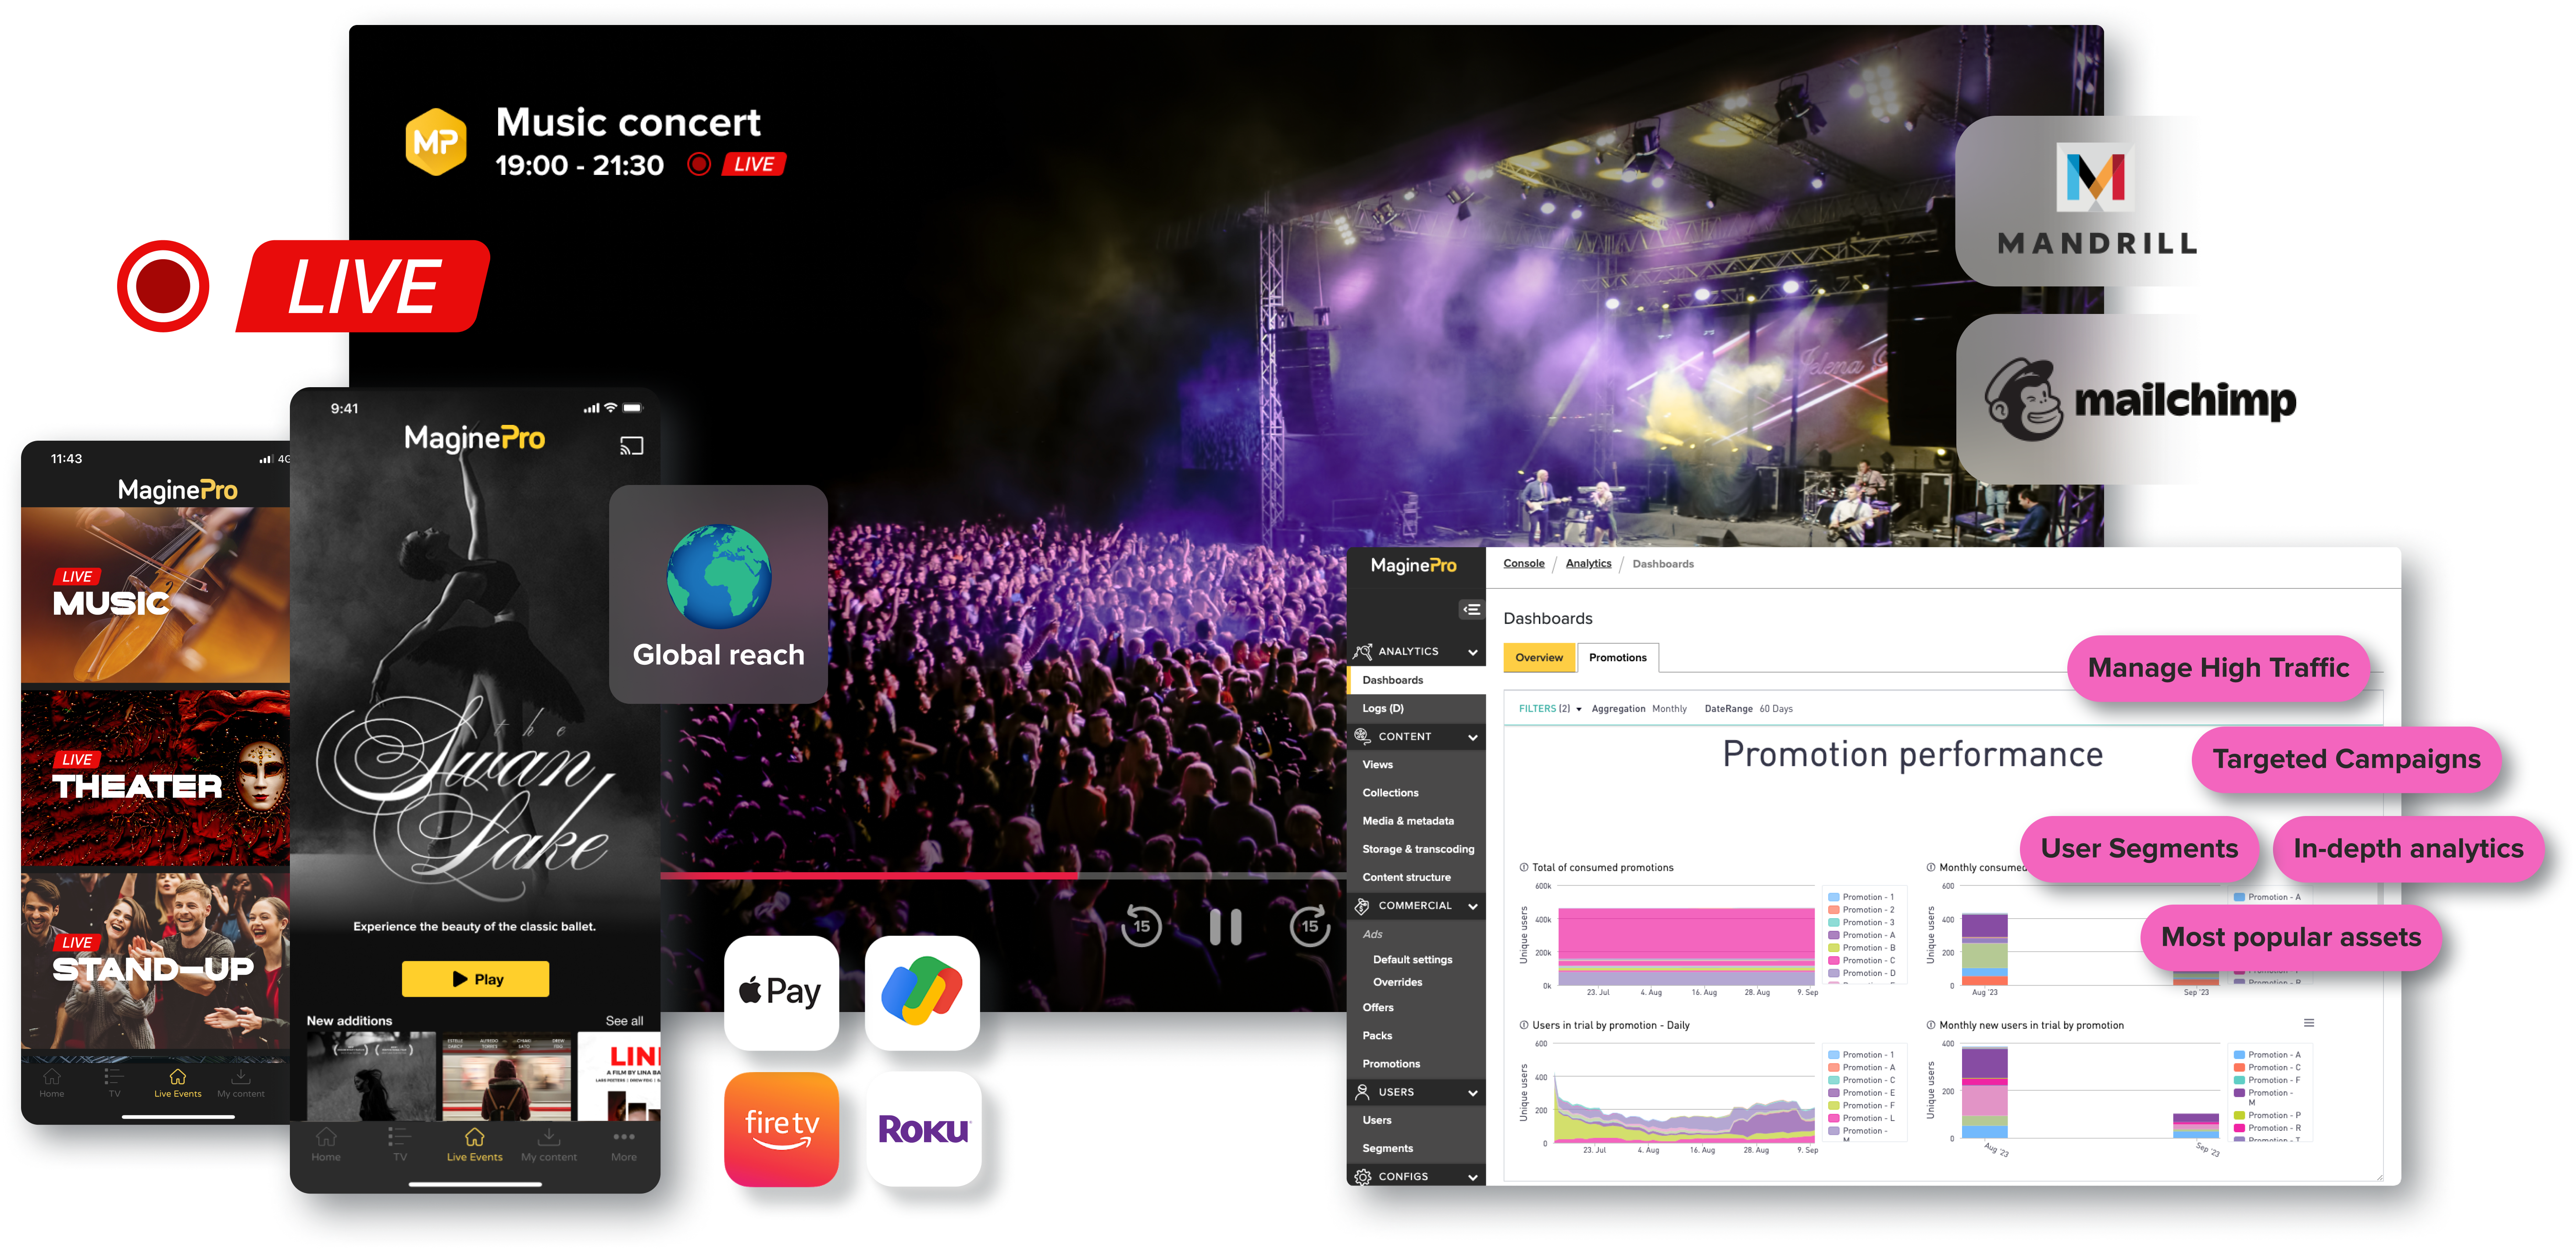Click the Roku tile
Viewport: 2576px width, 1251px height.
coord(923,1129)
